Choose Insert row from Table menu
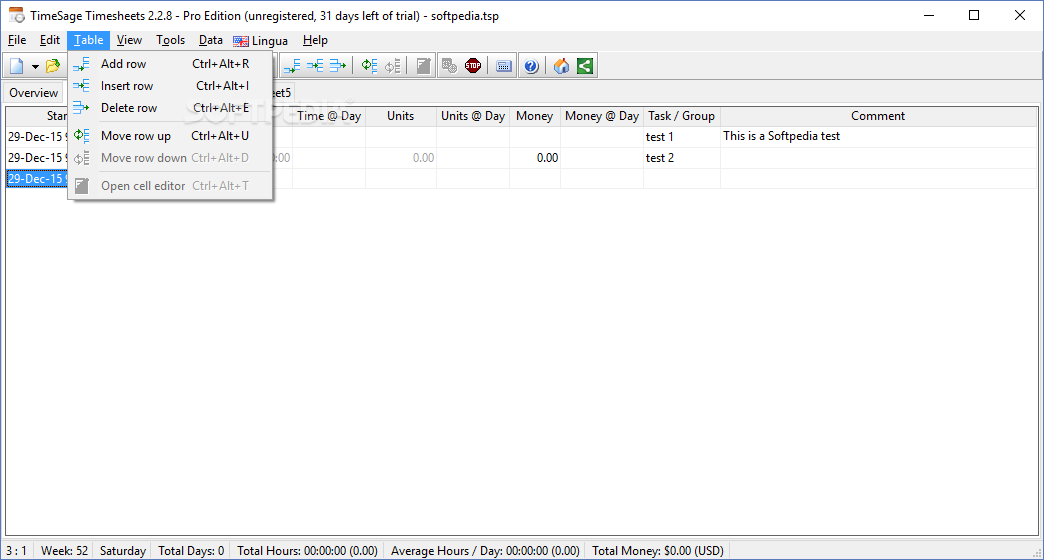Screen dimensions: 1044x560 click(170, 86)
